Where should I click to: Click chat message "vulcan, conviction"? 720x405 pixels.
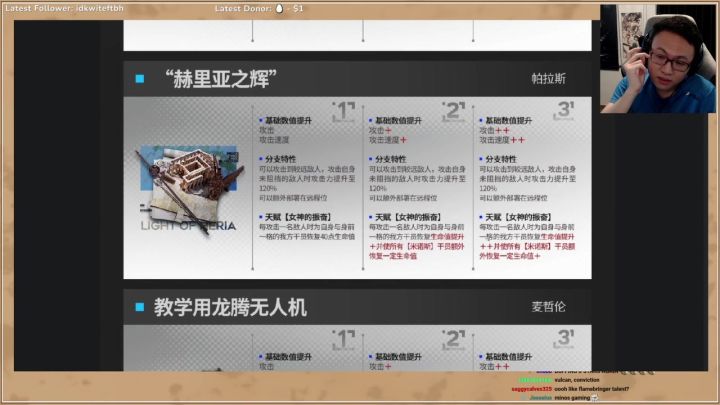pos(577,380)
